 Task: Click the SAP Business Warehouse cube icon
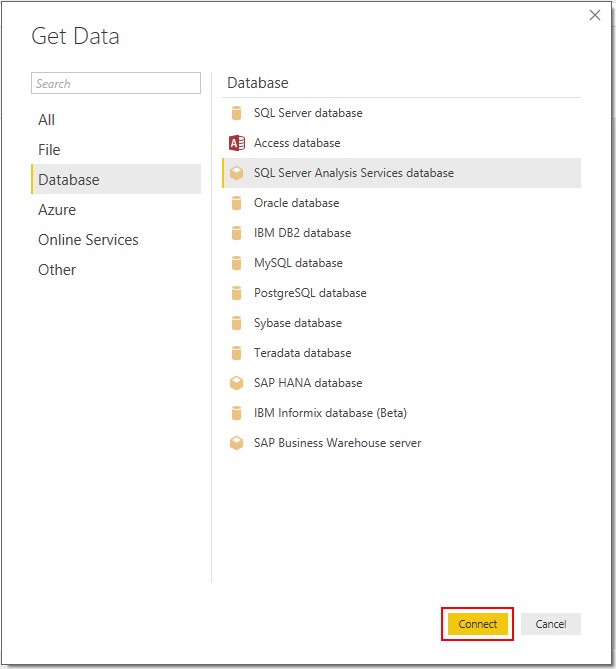pos(236,443)
